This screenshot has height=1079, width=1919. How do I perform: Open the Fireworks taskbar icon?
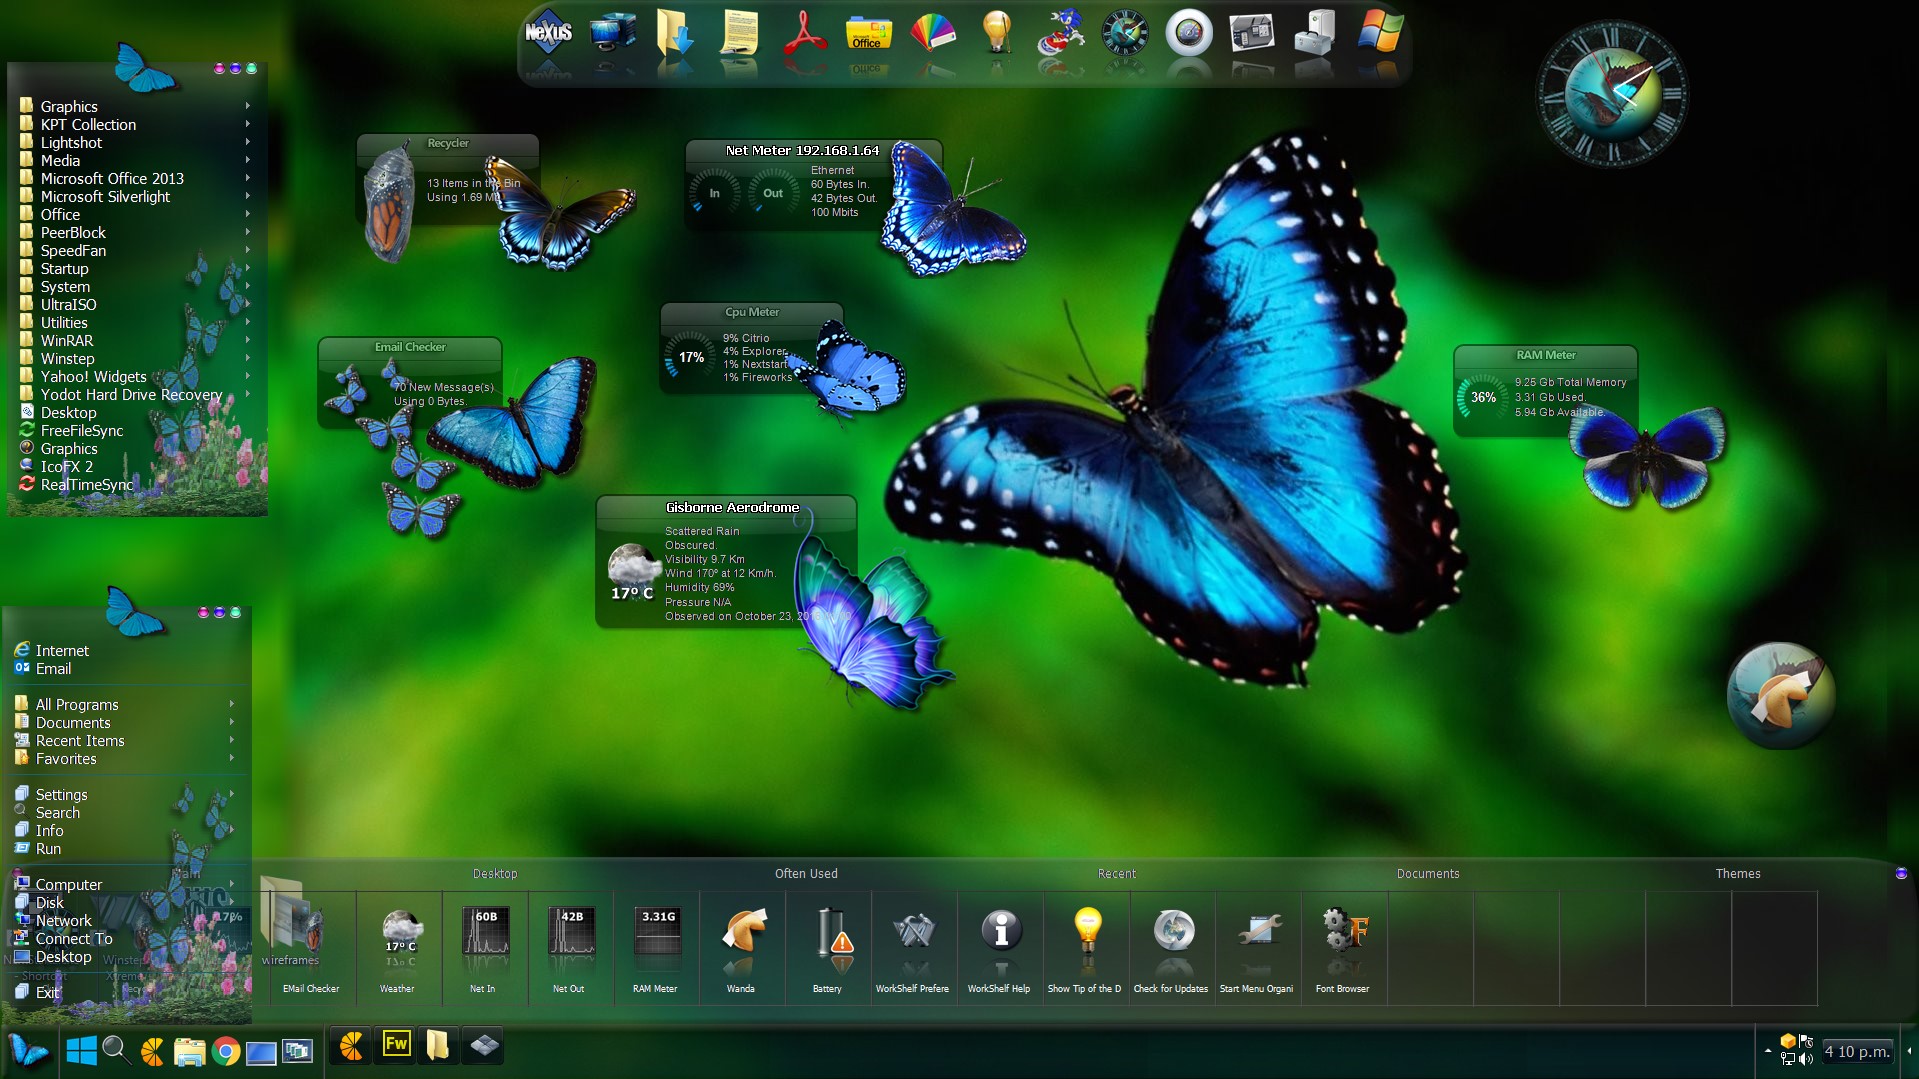coord(396,1045)
